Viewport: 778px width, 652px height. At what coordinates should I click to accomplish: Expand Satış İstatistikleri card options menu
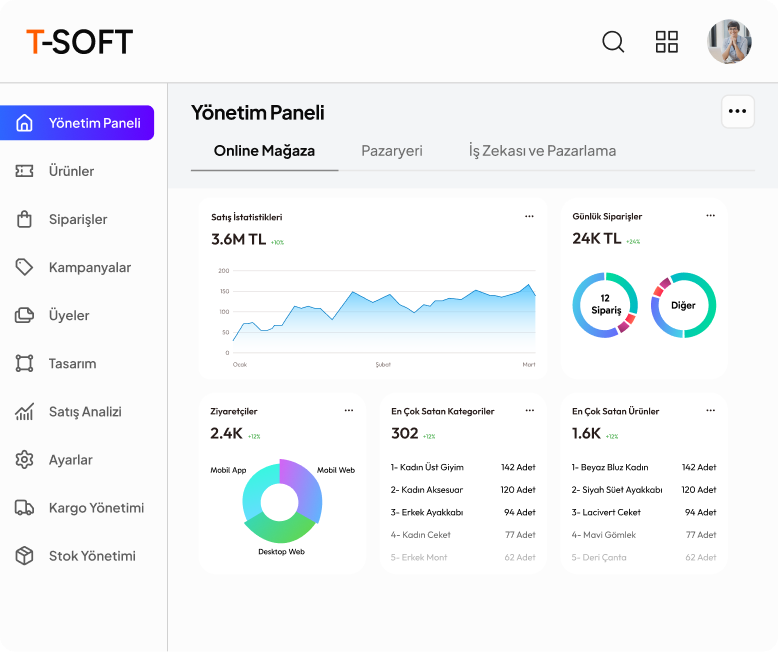coord(529,216)
